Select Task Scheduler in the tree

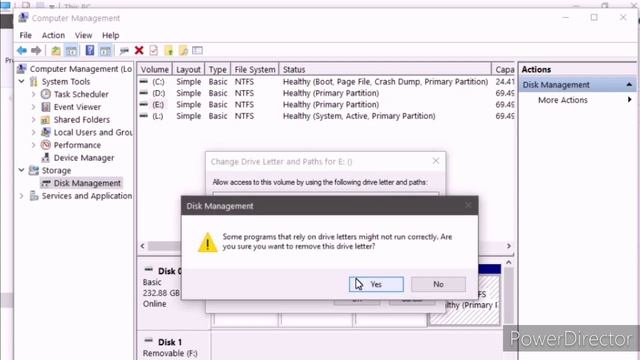click(x=81, y=94)
